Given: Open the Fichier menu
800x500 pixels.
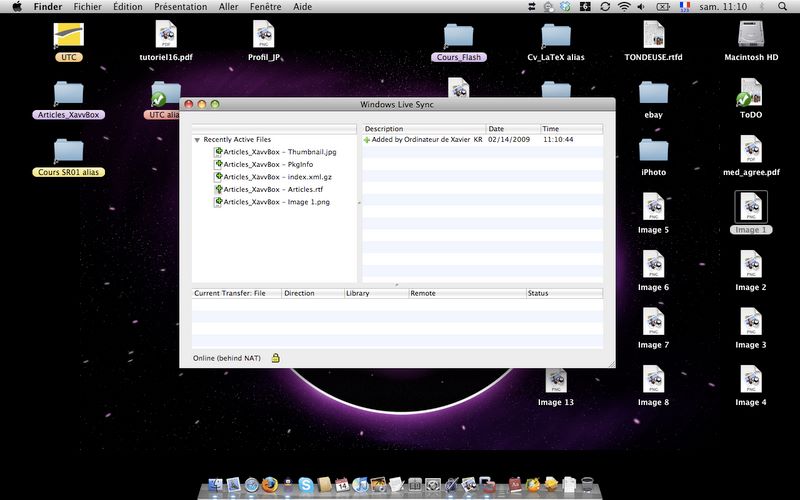Looking at the screenshot, I should click(x=87, y=7).
